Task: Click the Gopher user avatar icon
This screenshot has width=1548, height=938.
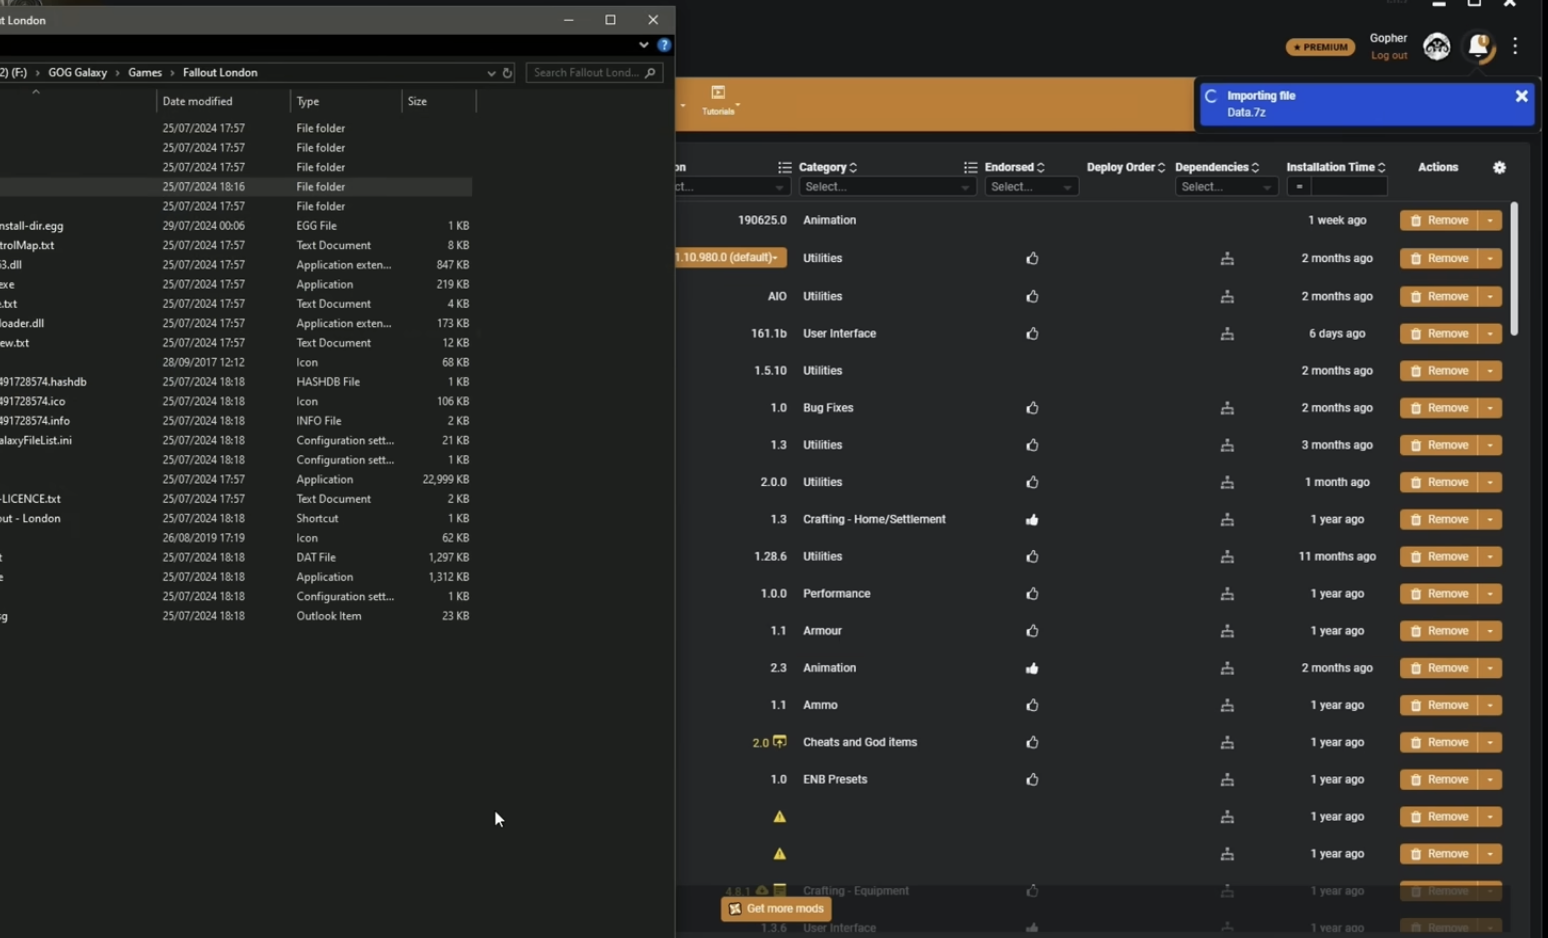Action: (1437, 46)
